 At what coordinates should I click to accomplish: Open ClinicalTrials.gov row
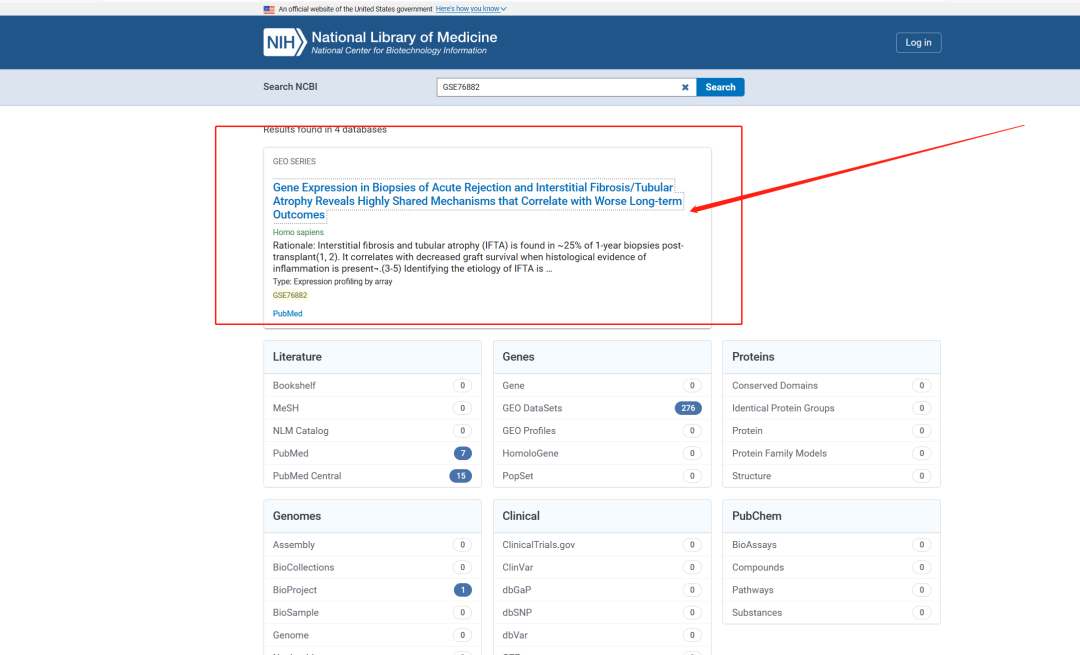(x=602, y=545)
